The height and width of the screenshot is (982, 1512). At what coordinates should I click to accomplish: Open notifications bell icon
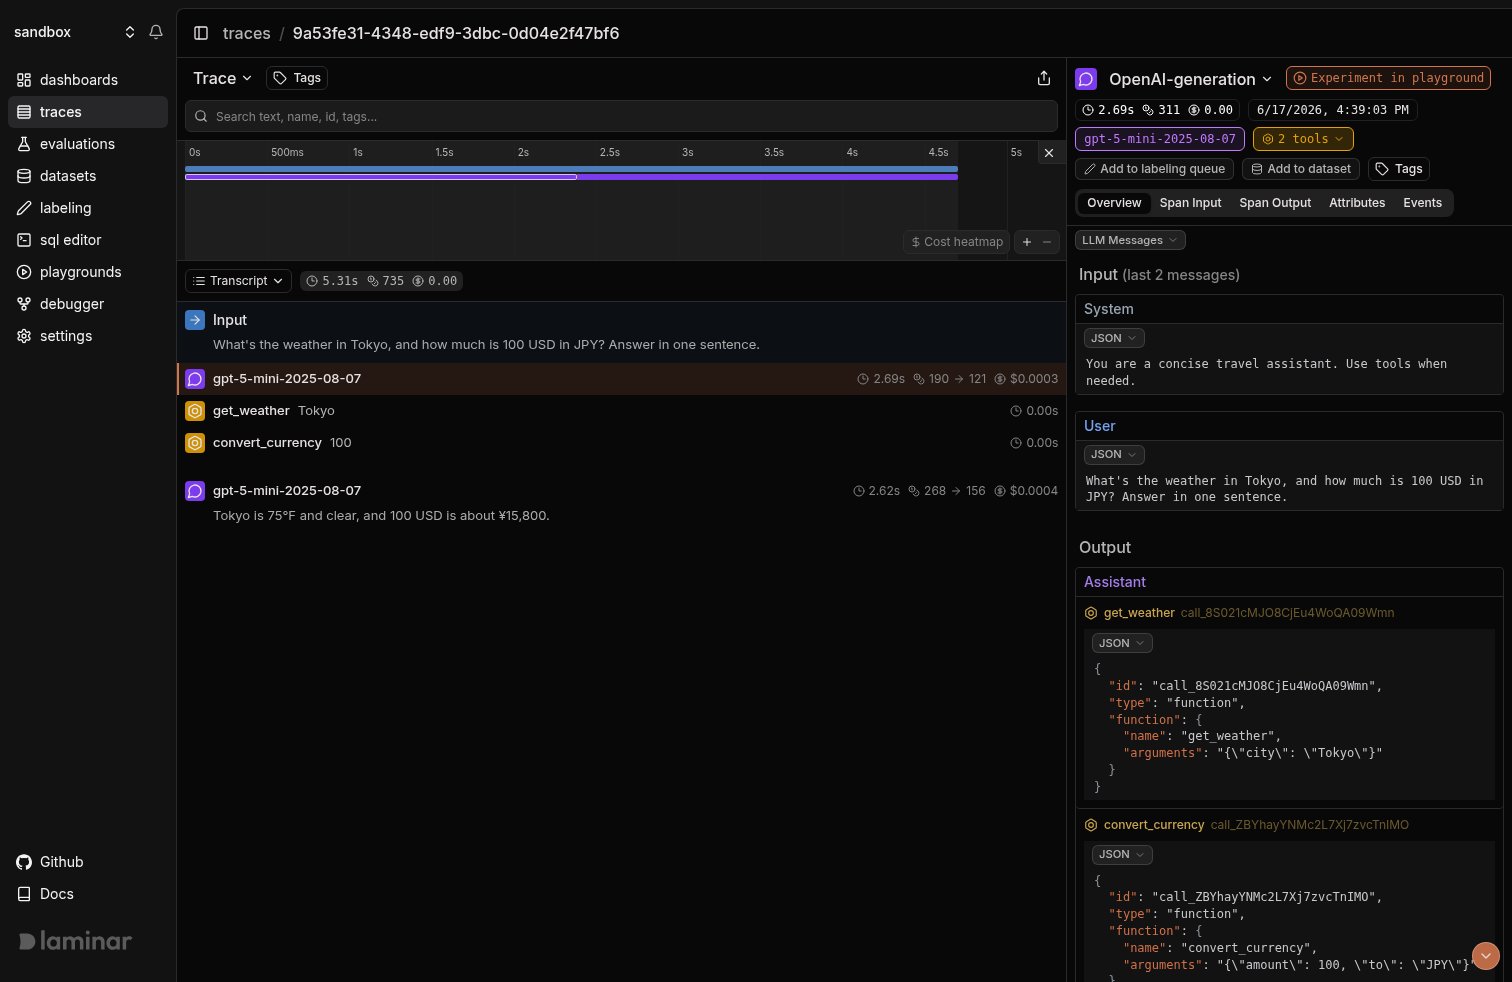point(156,32)
